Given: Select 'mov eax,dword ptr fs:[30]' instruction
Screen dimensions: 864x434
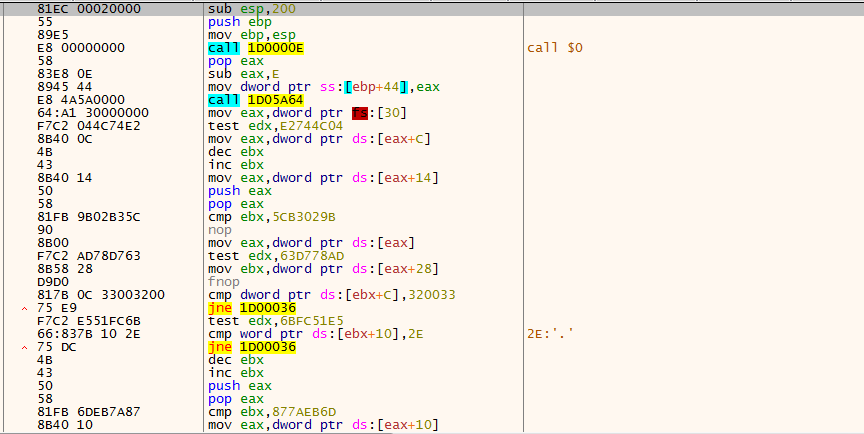Looking at the screenshot, I should tap(307, 113).
